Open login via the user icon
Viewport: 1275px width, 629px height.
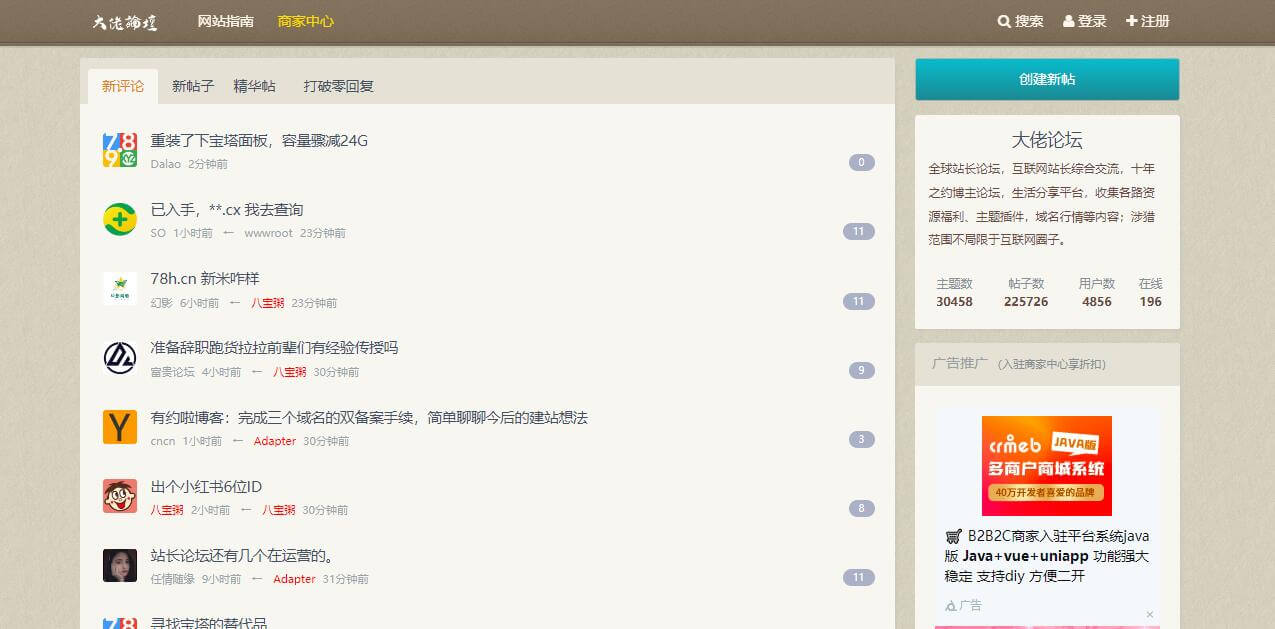click(1068, 21)
